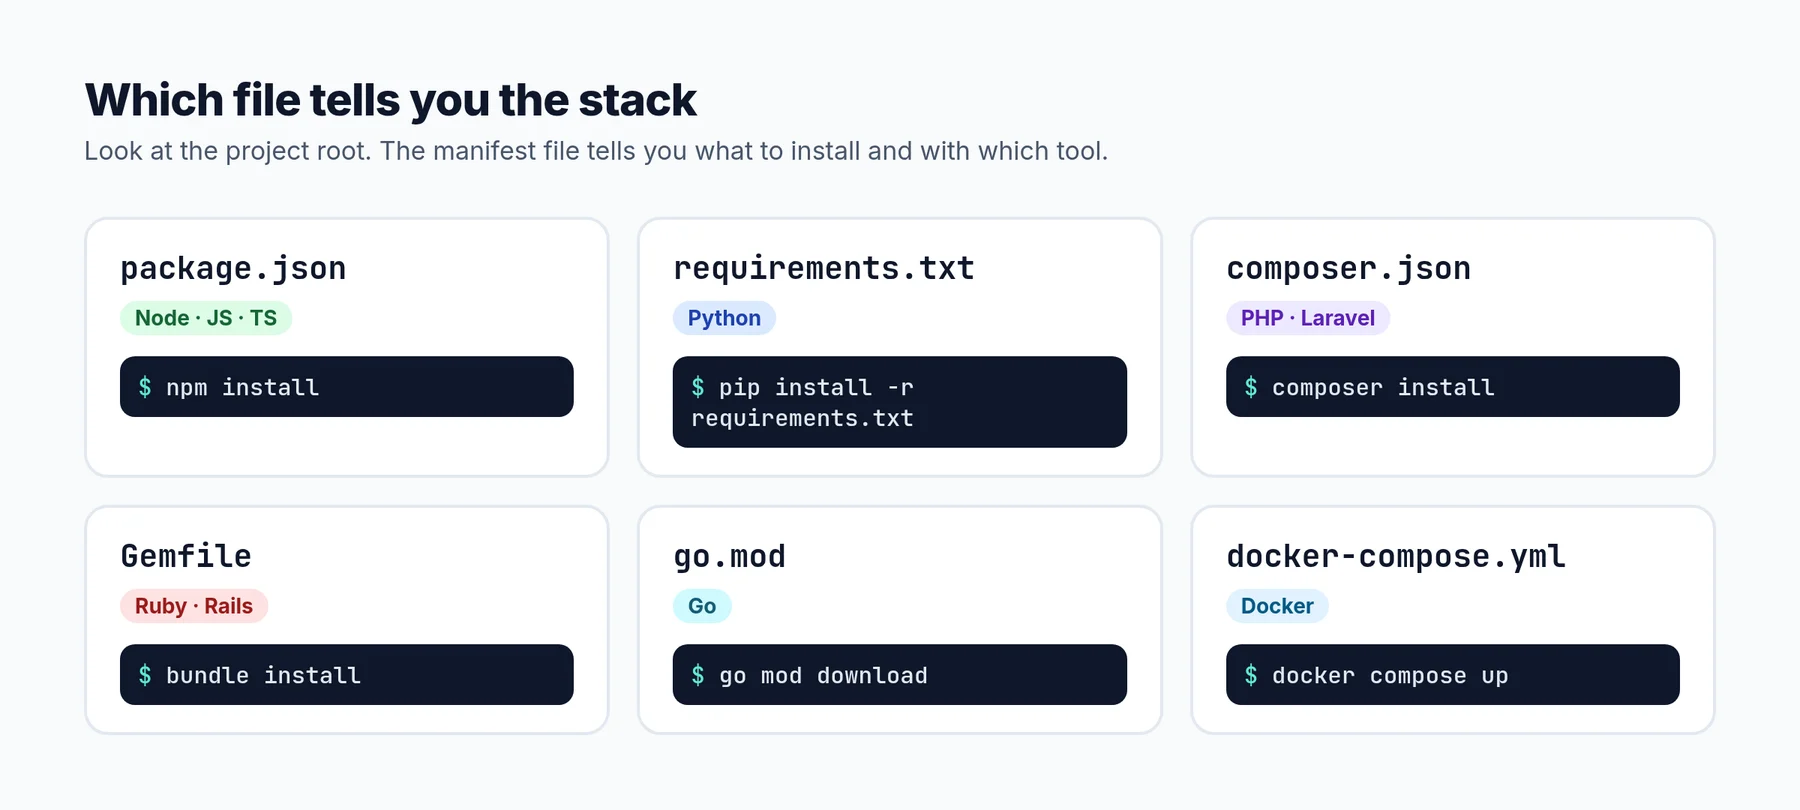This screenshot has height=810, width=1800.
Task: Click the PHP · Laravel badge
Action: [1308, 318]
